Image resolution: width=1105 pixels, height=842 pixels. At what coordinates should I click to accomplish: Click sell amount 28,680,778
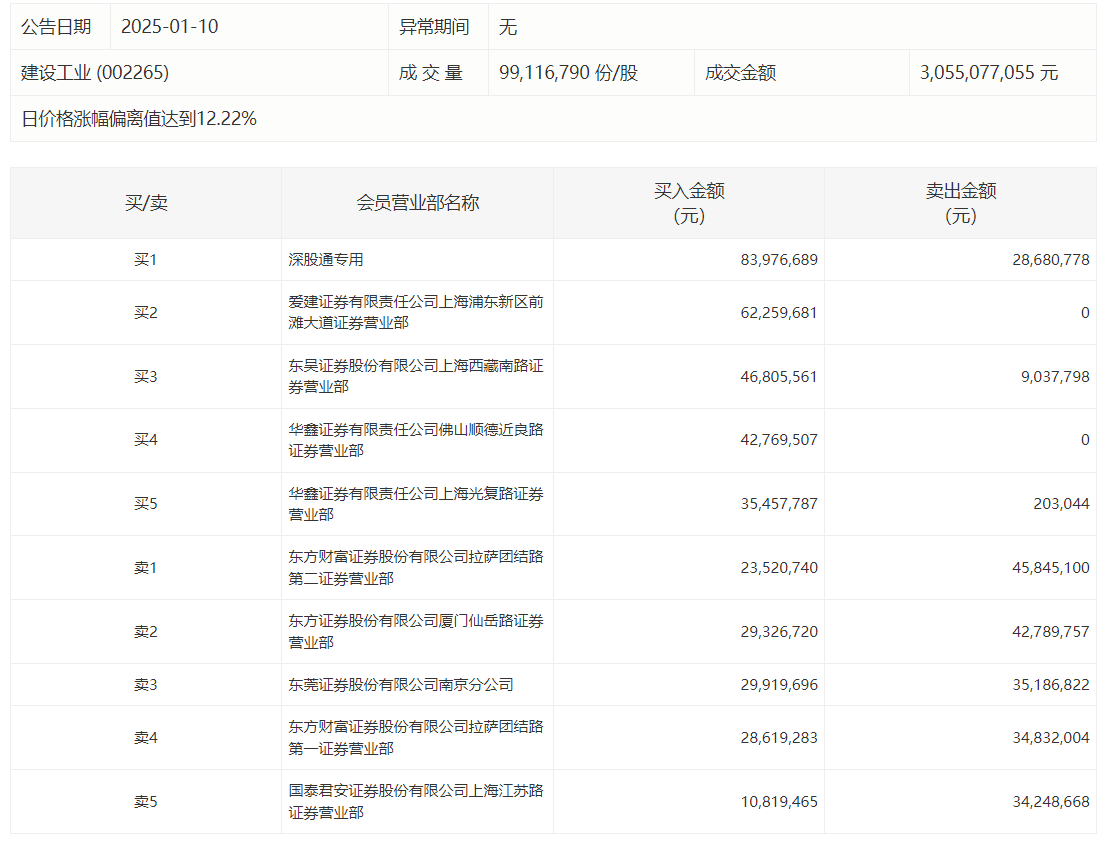[1051, 259]
